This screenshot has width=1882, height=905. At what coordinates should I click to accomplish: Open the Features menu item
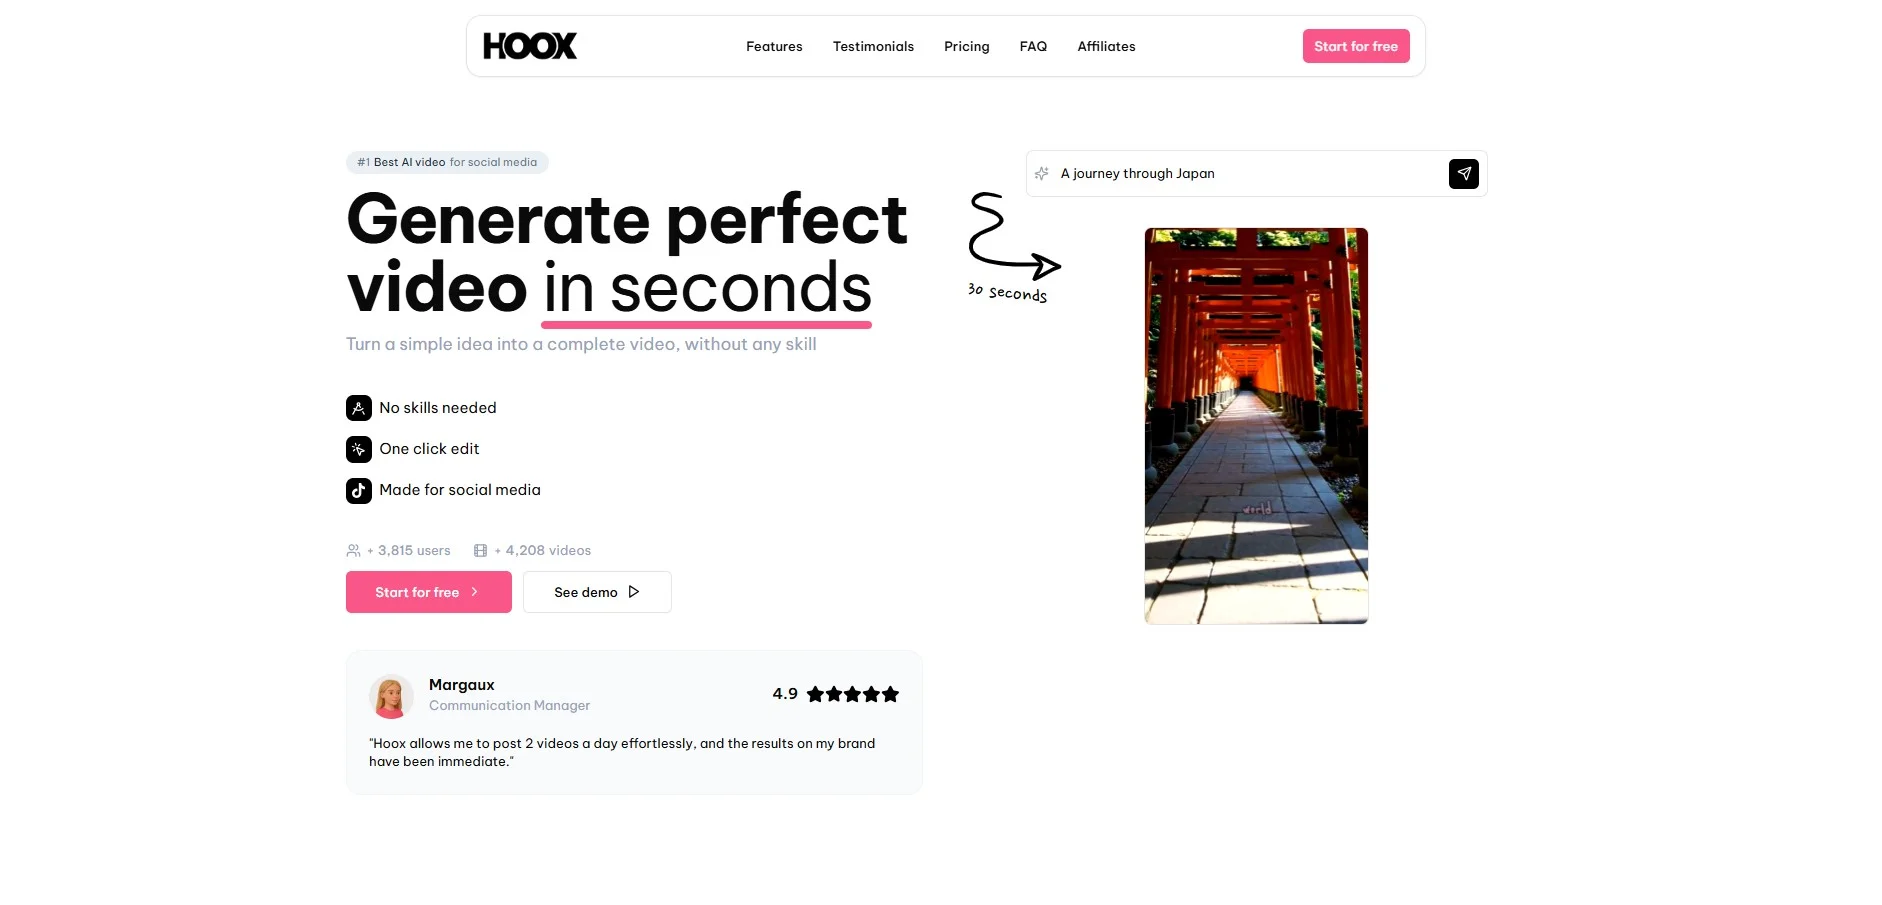click(774, 47)
